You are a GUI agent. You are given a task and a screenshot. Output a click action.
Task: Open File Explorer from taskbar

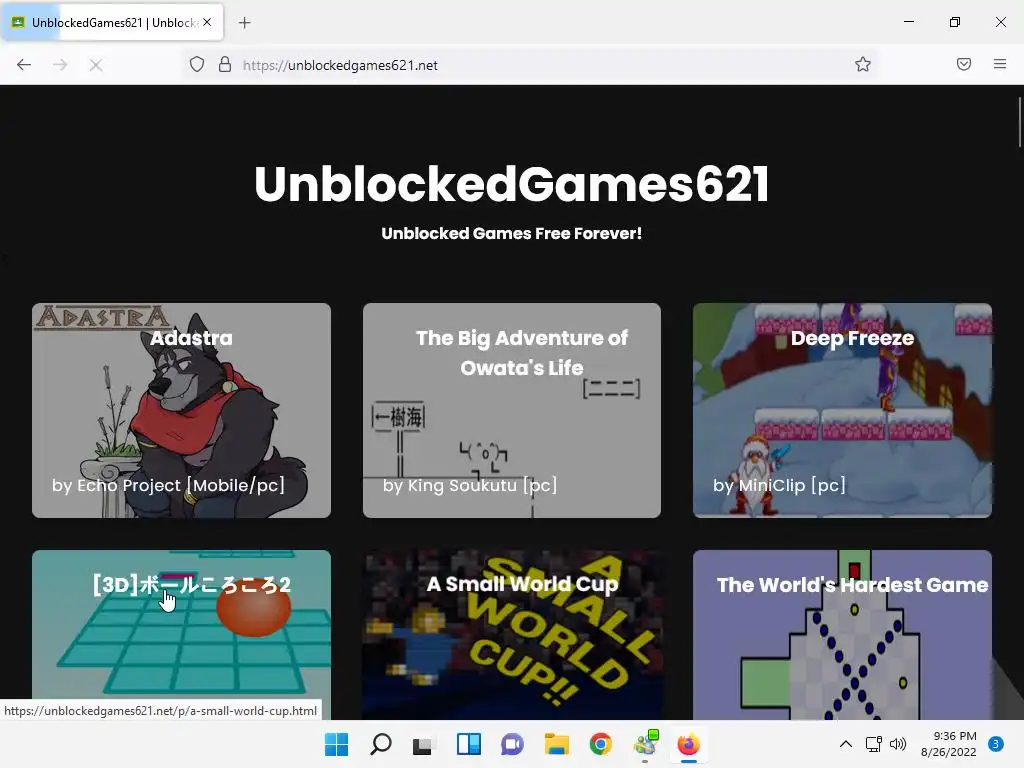click(x=556, y=744)
